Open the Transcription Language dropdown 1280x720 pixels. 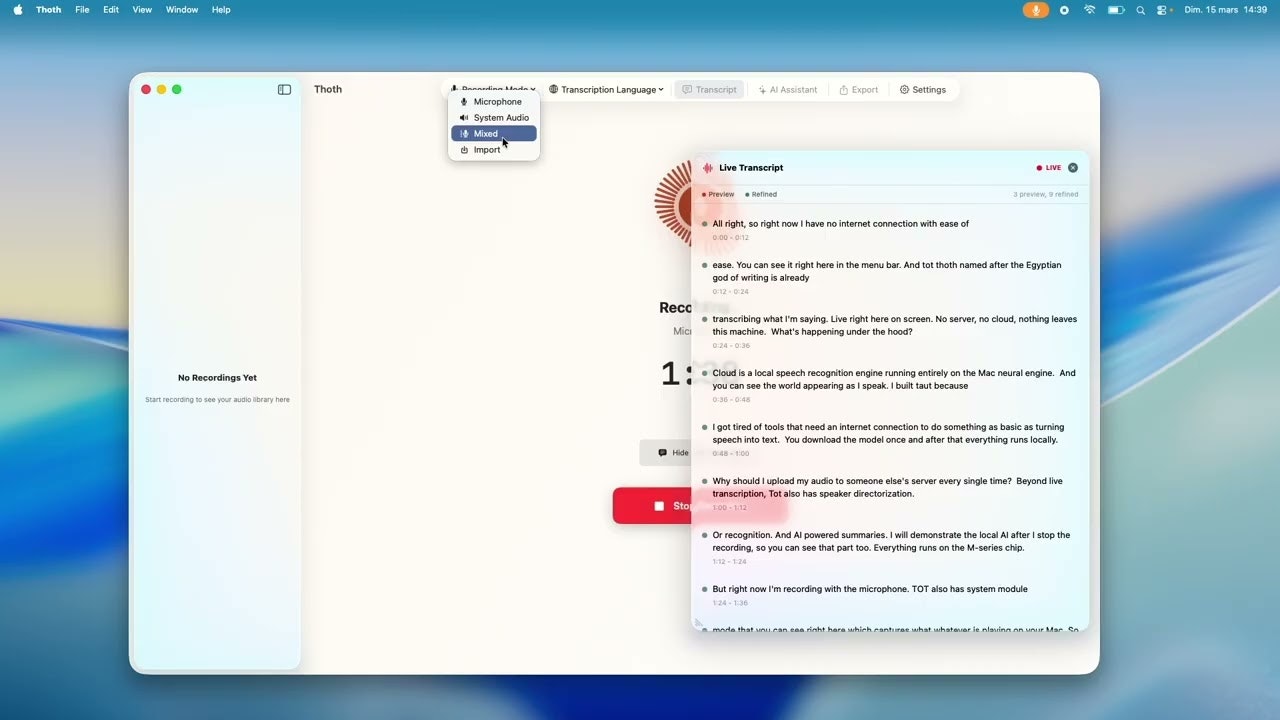tap(606, 90)
